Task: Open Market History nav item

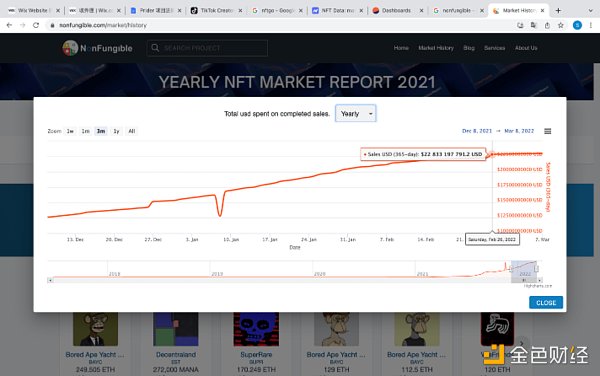Action: pos(436,48)
